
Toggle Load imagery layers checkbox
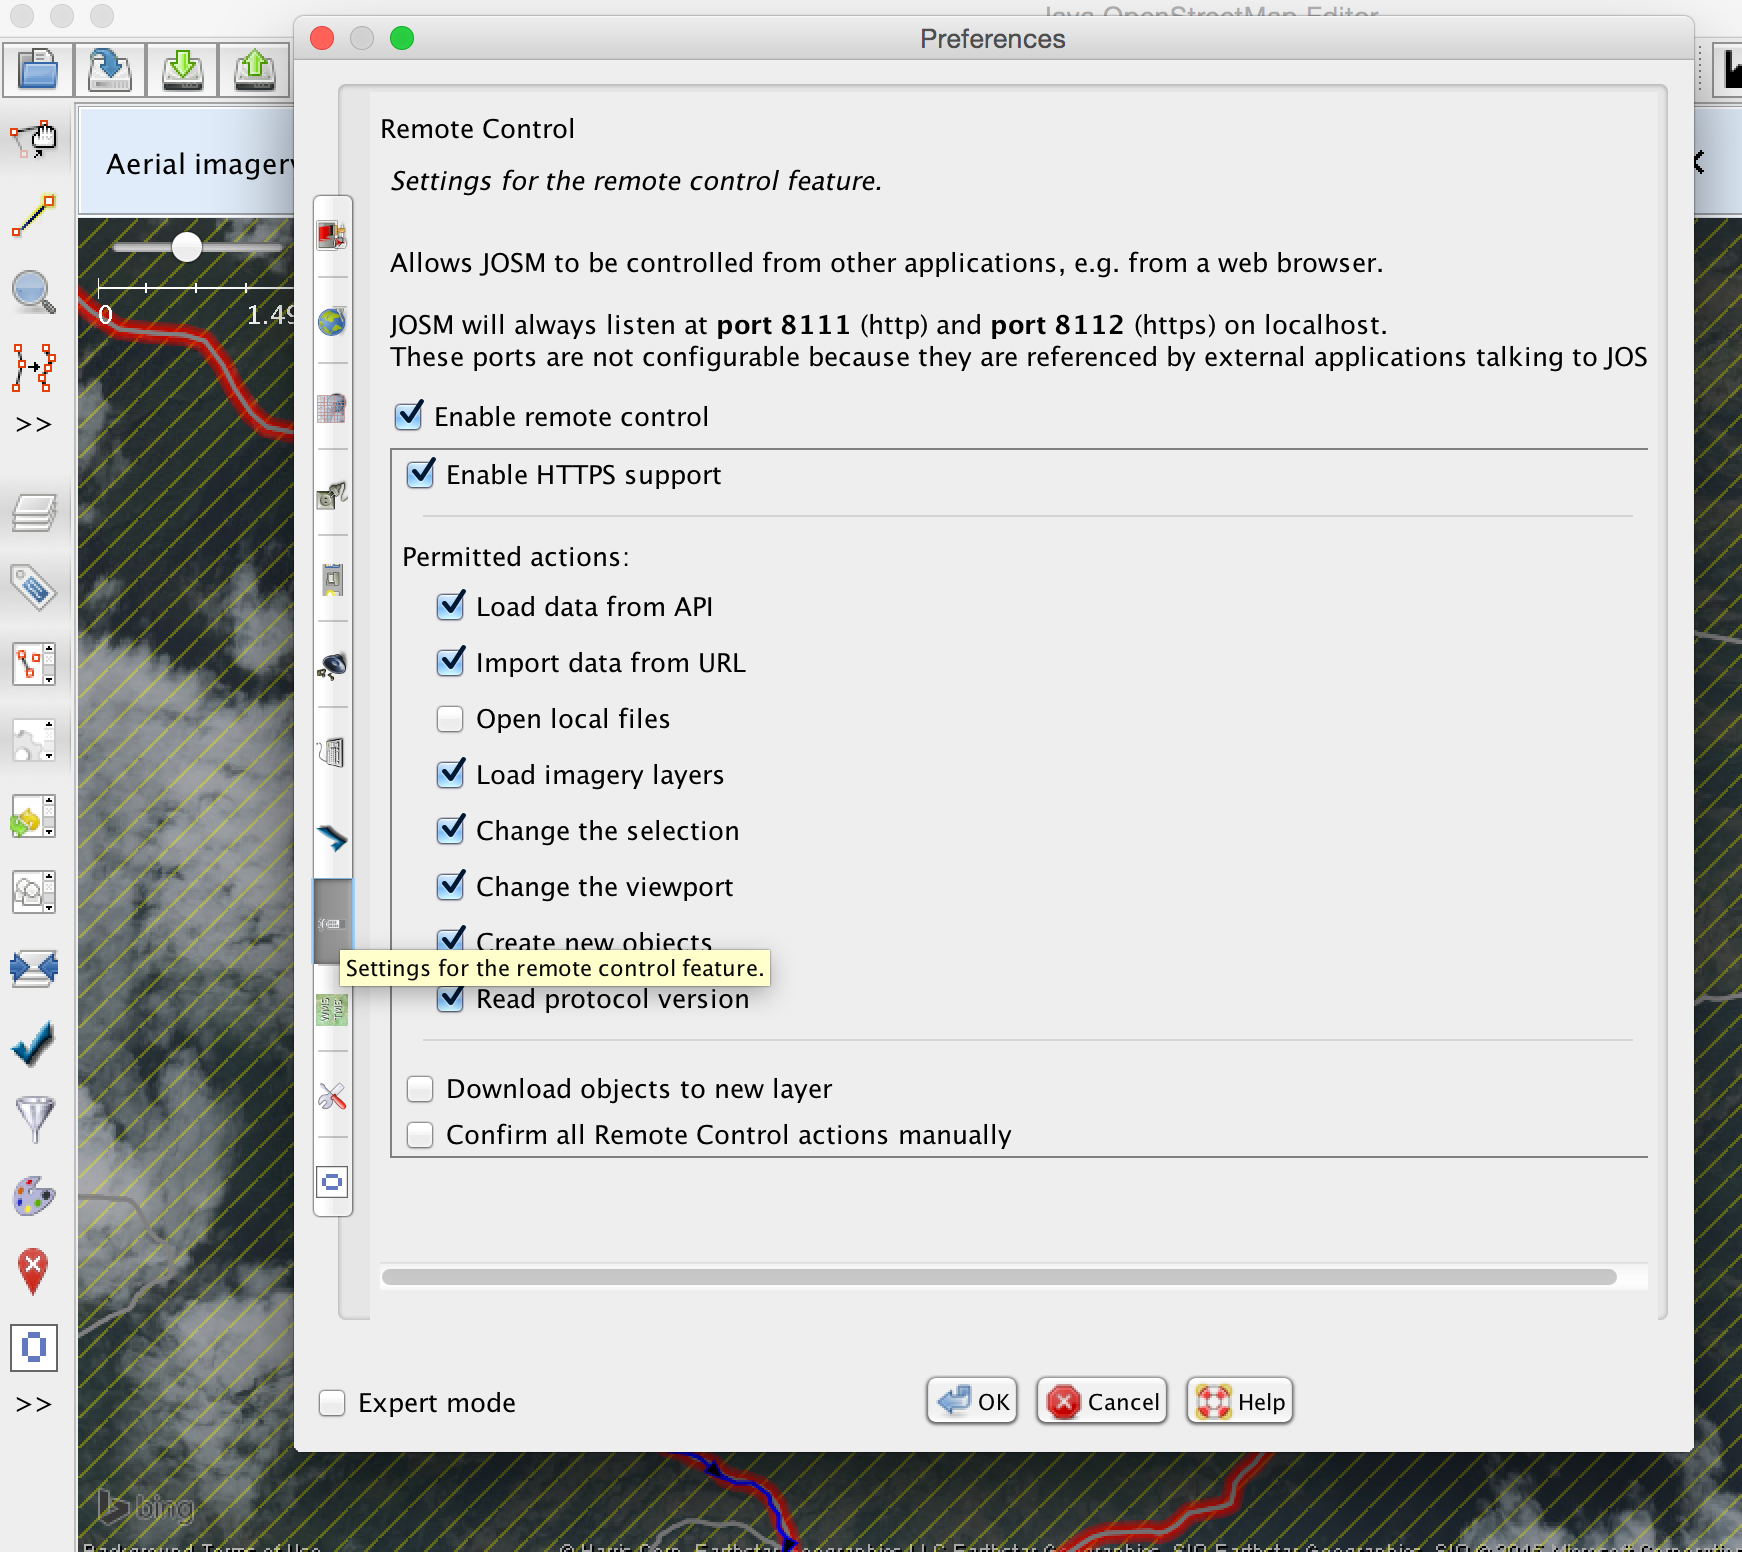[450, 774]
